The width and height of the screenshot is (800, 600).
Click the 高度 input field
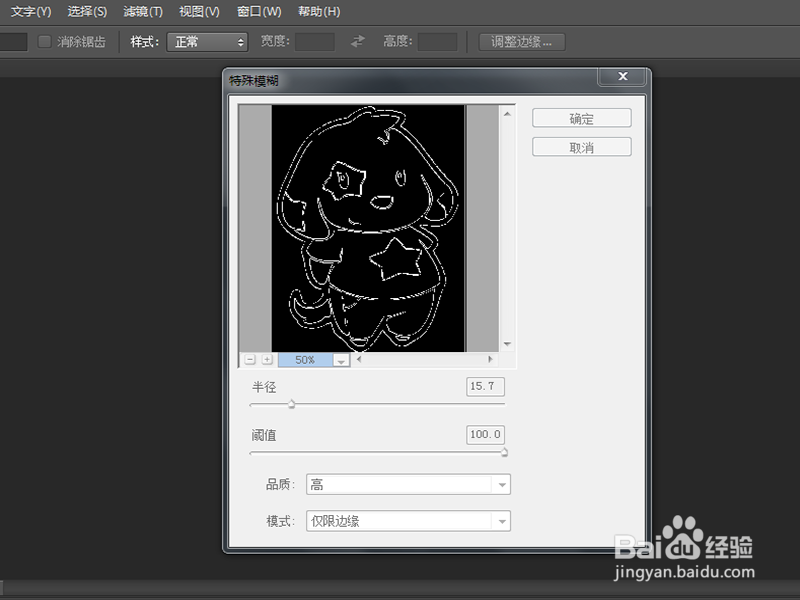[437, 42]
